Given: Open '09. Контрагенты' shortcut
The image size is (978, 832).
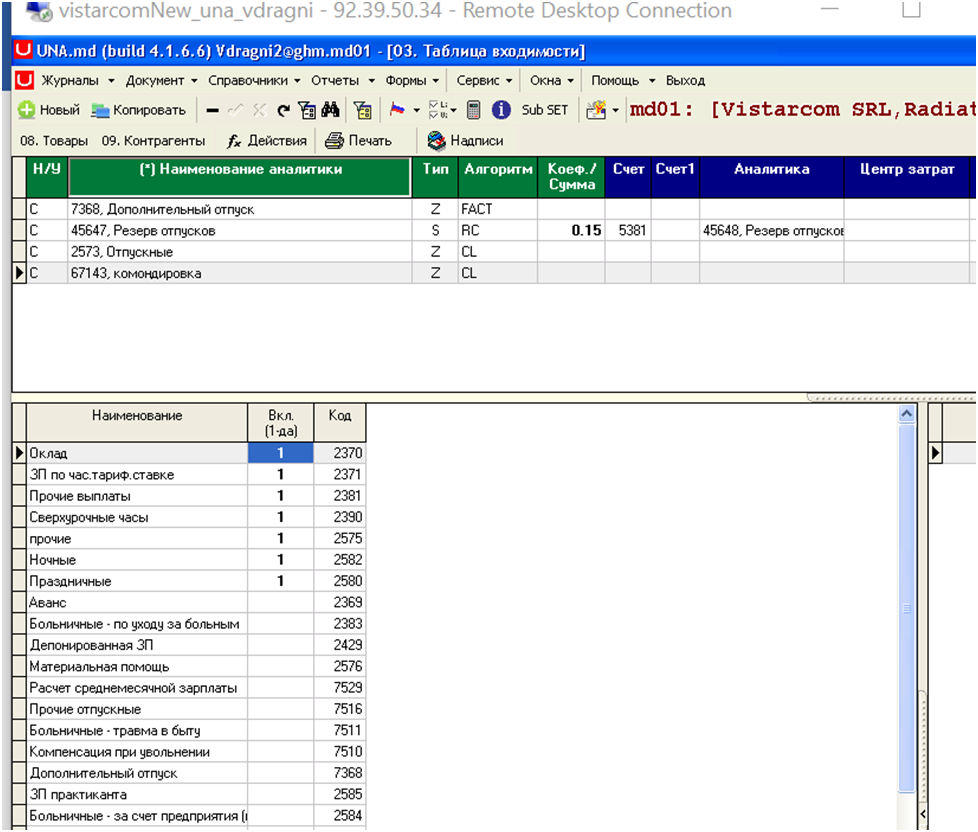Looking at the screenshot, I should [153, 141].
